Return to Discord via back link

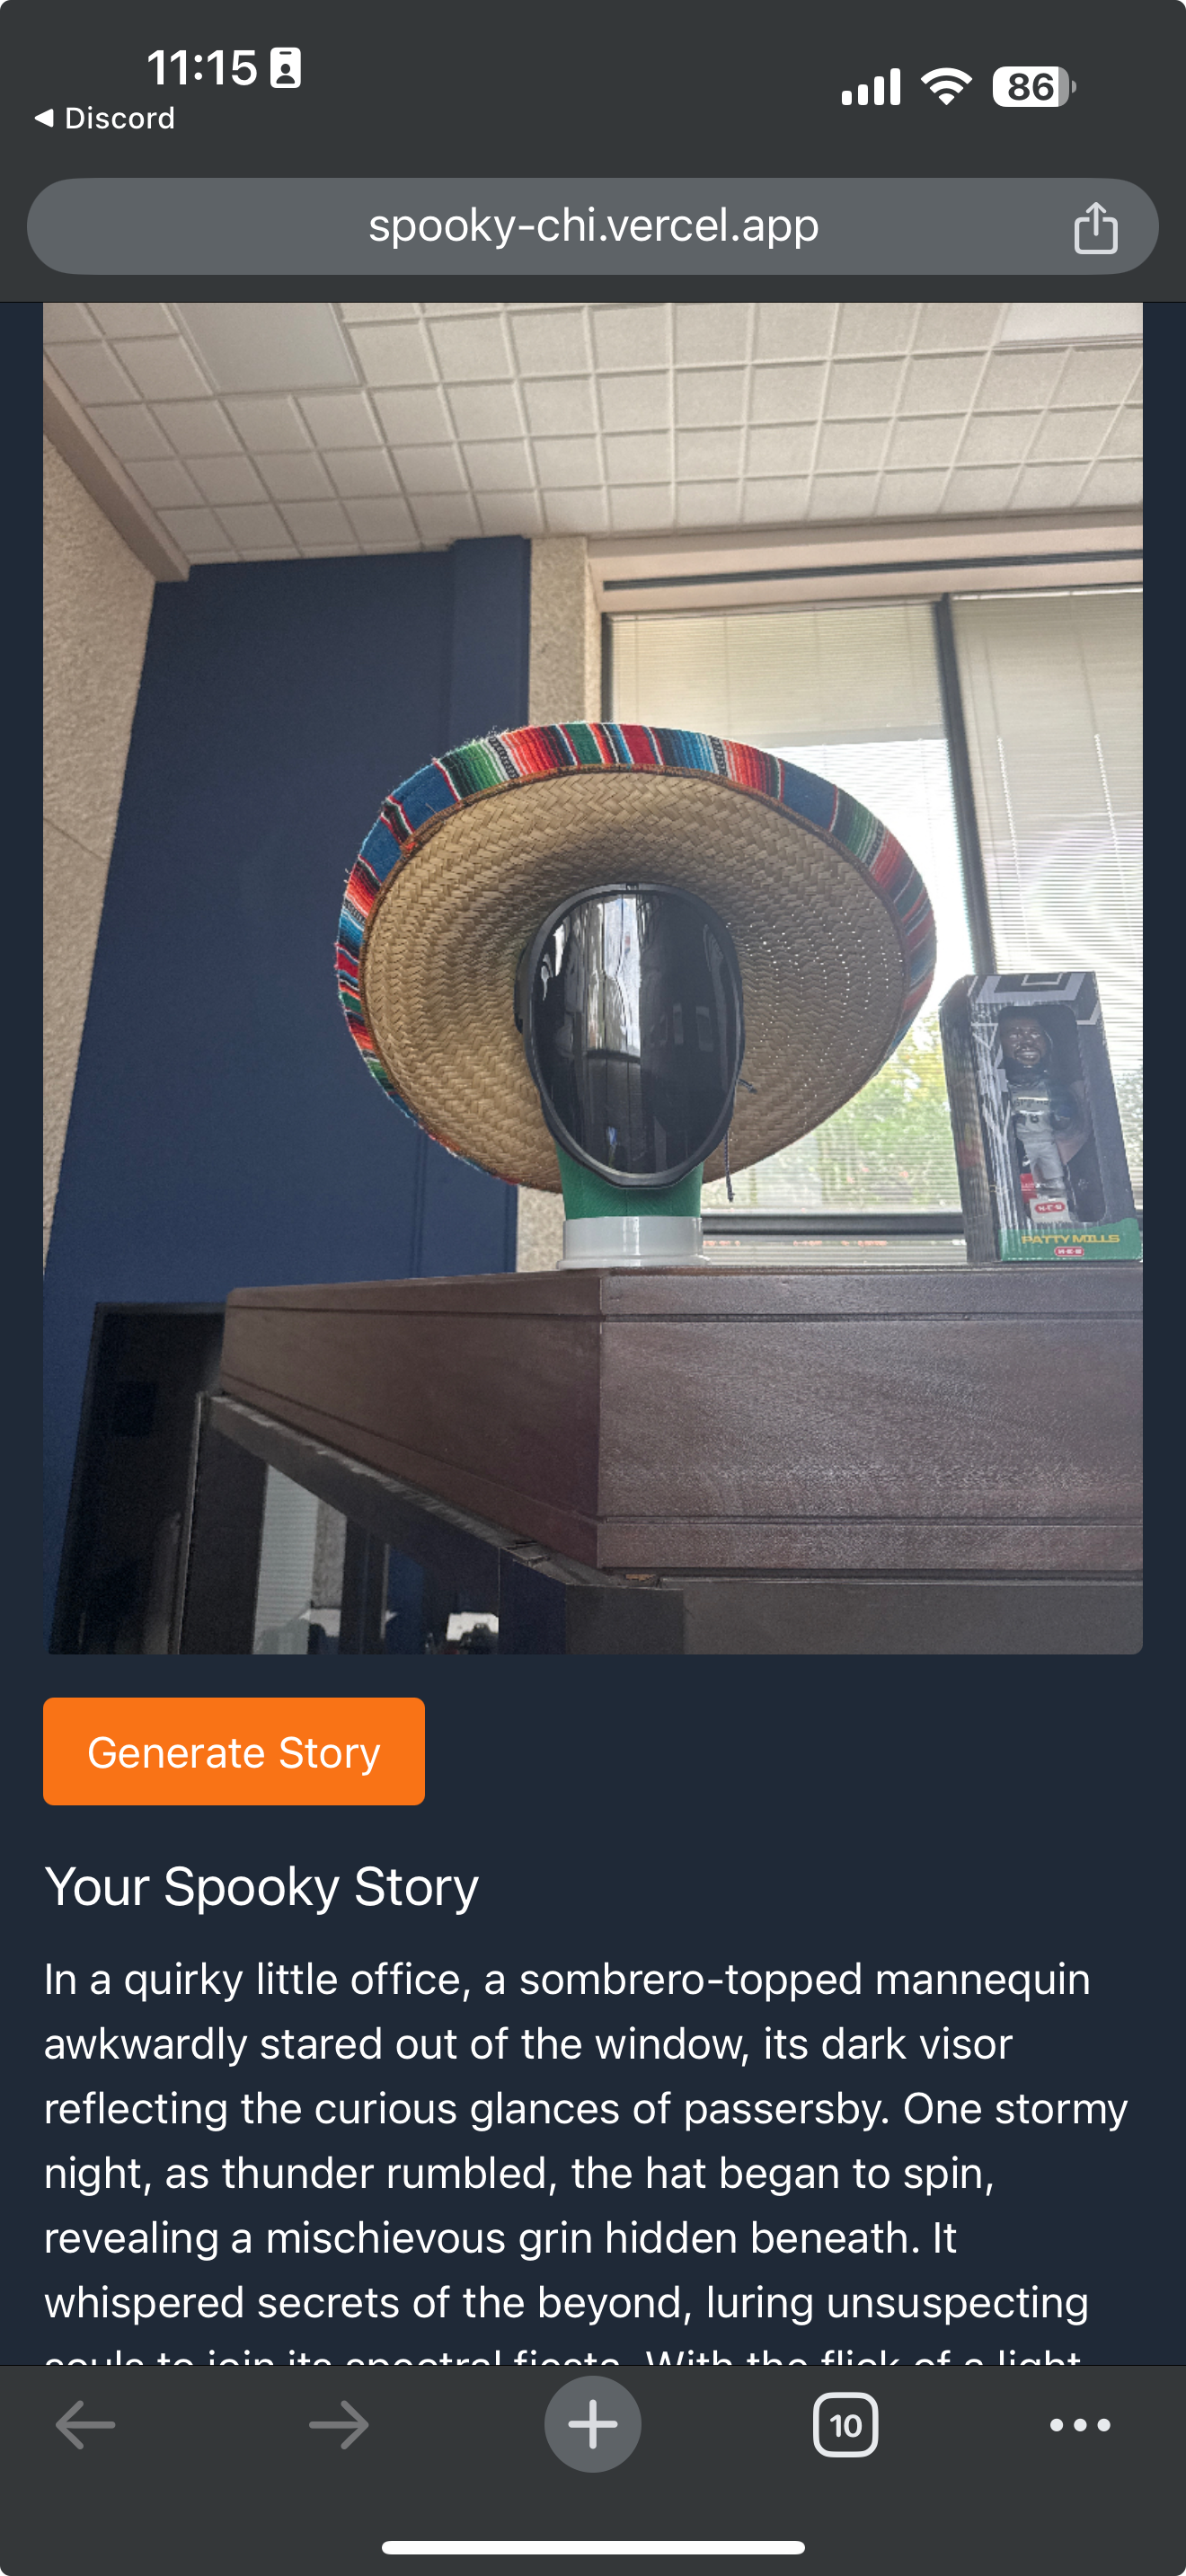(x=105, y=118)
